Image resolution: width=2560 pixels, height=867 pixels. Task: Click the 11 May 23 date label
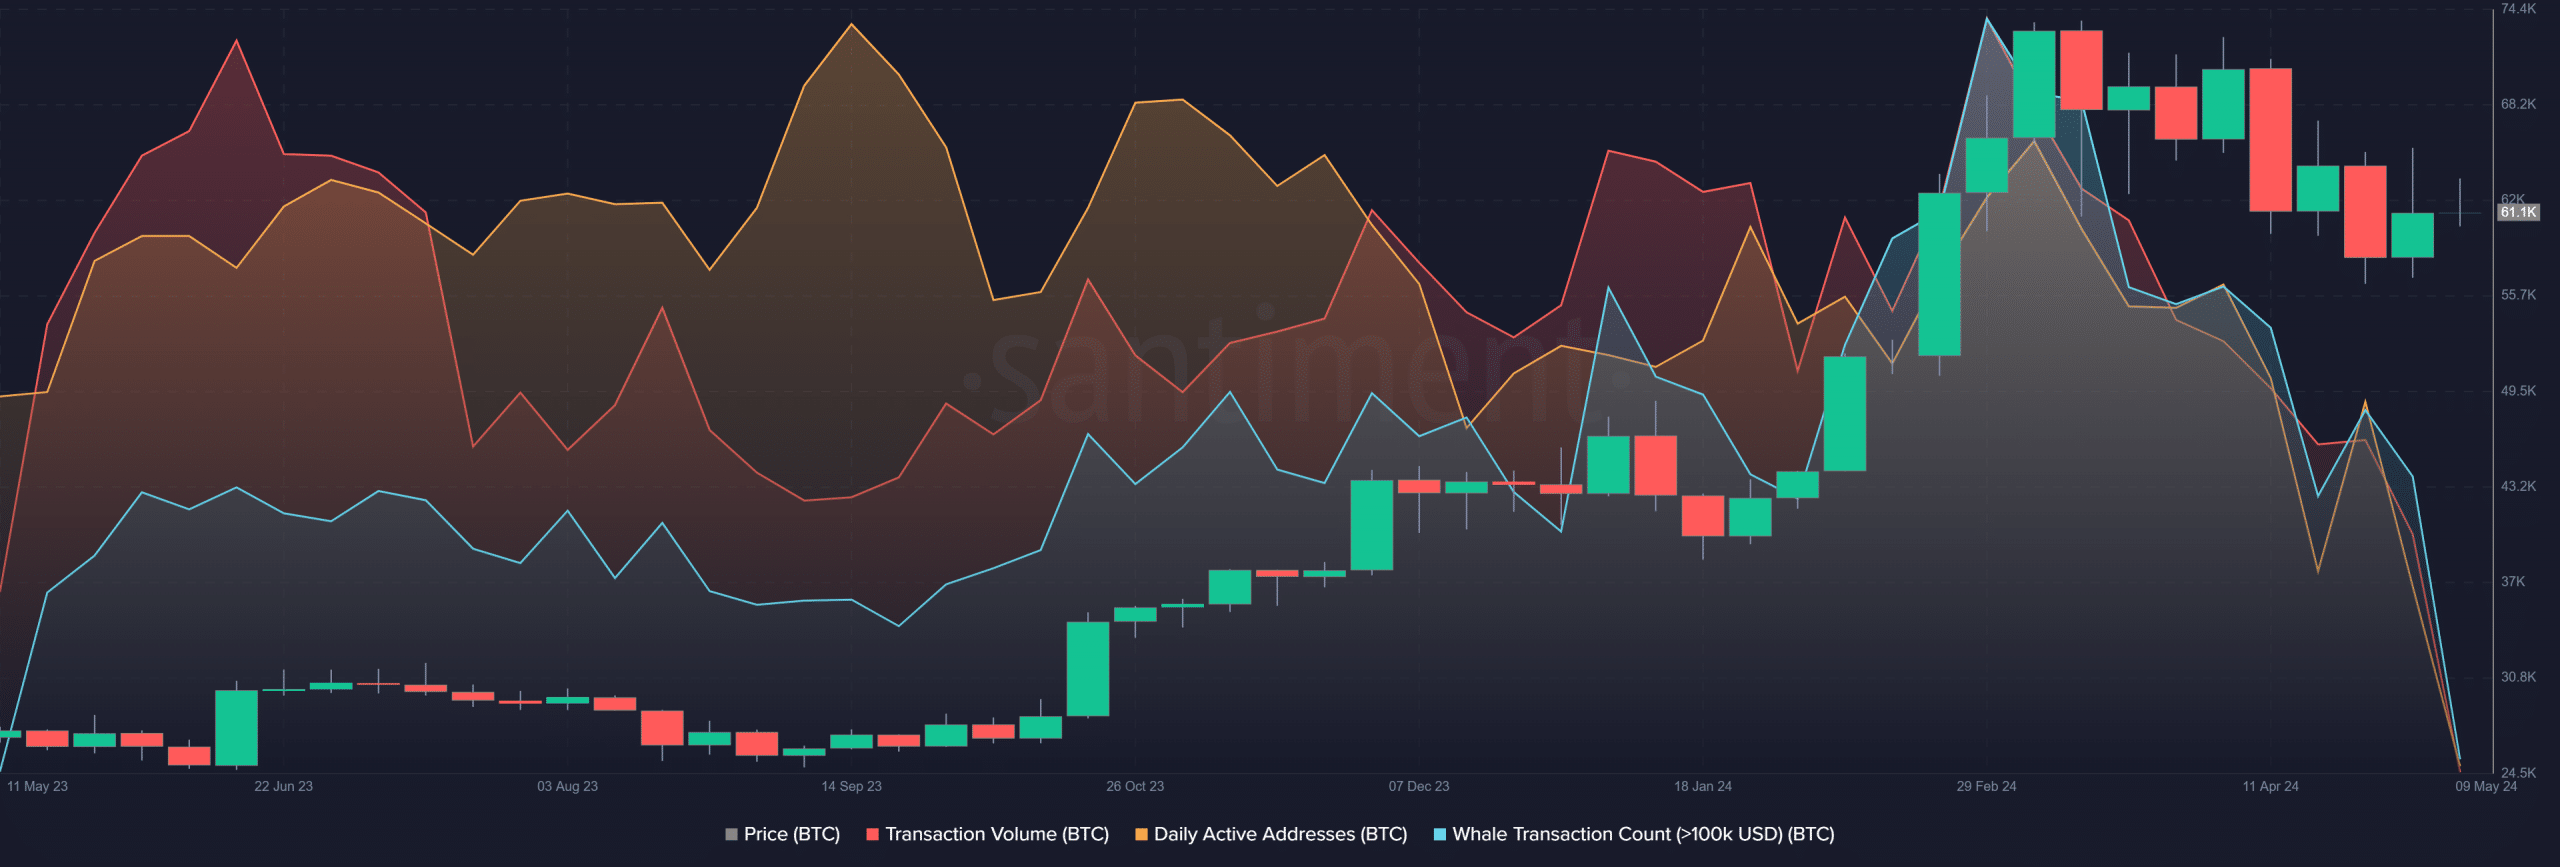[37, 786]
